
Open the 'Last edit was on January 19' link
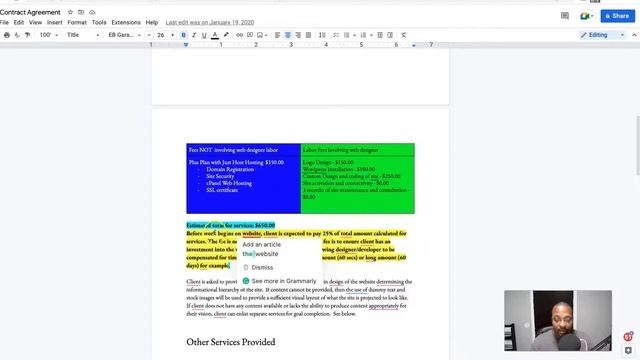210,22
